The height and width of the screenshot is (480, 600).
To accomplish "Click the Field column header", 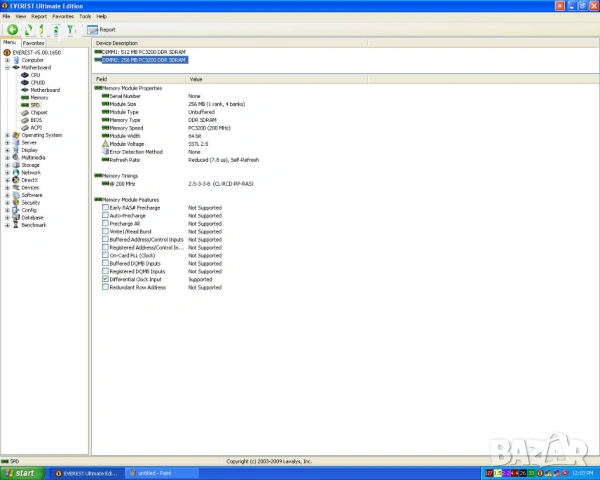I will (139, 79).
